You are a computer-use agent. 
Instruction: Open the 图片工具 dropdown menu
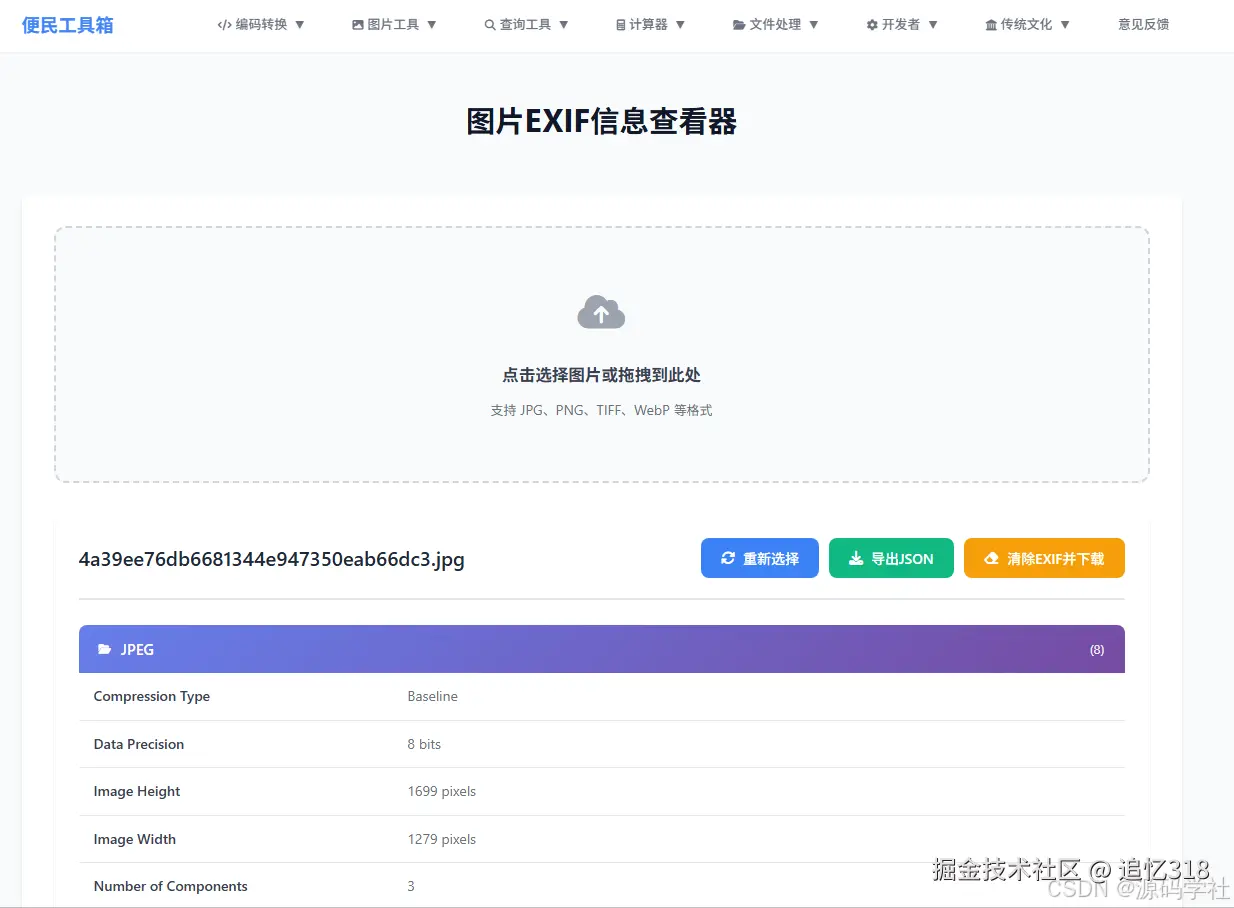pyautogui.click(x=394, y=24)
